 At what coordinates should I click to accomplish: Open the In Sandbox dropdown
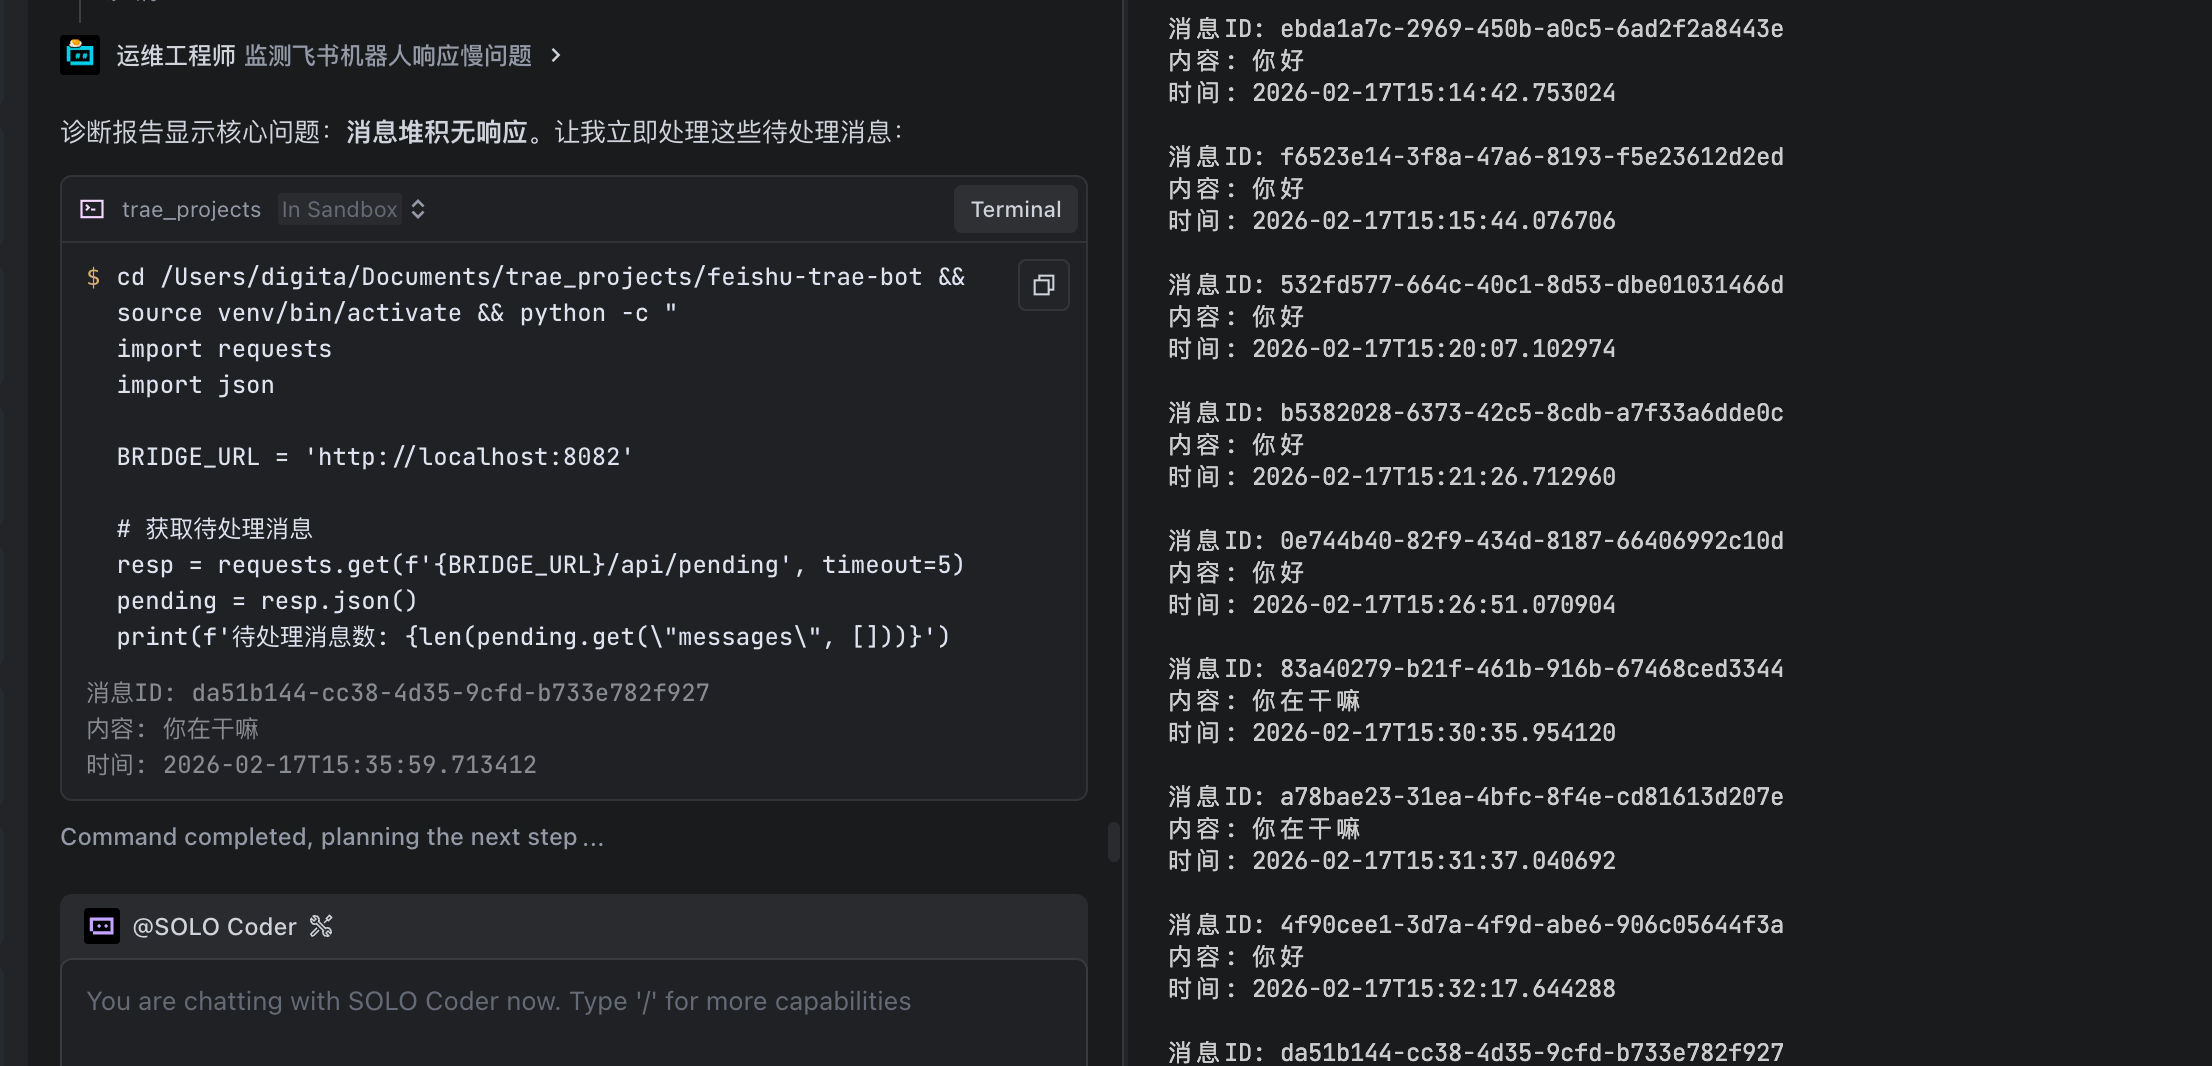pos(353,209)
